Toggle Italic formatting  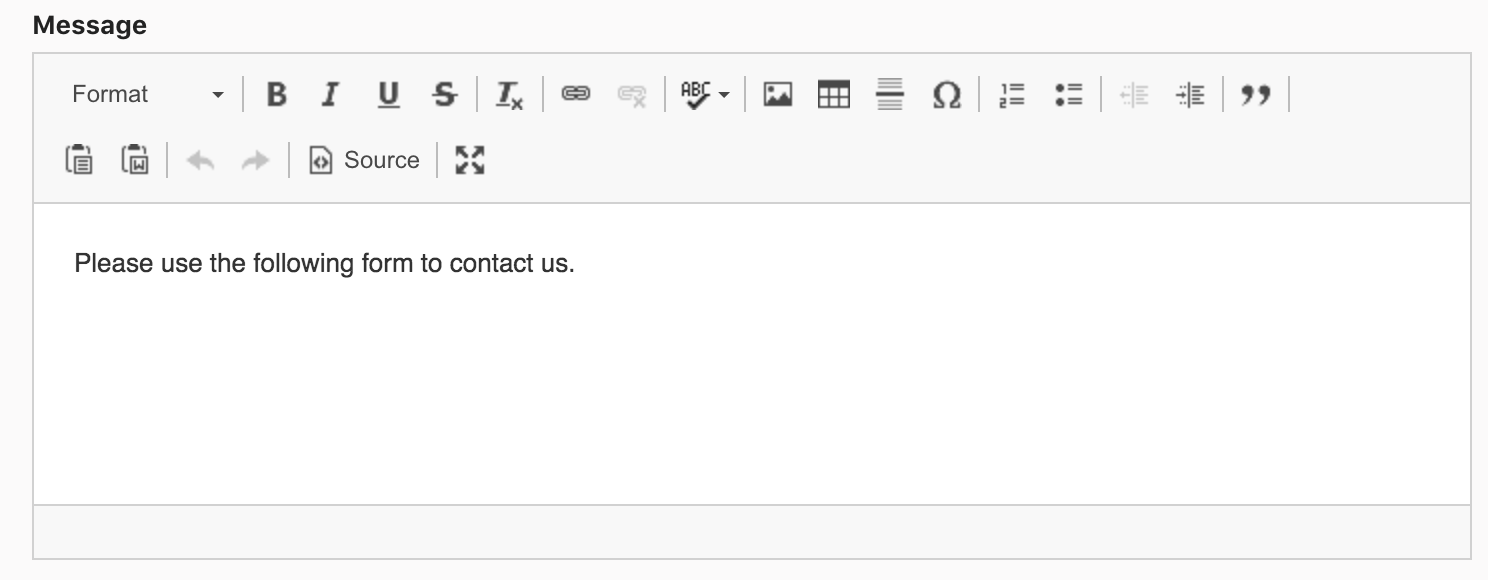tap(329, 95)
